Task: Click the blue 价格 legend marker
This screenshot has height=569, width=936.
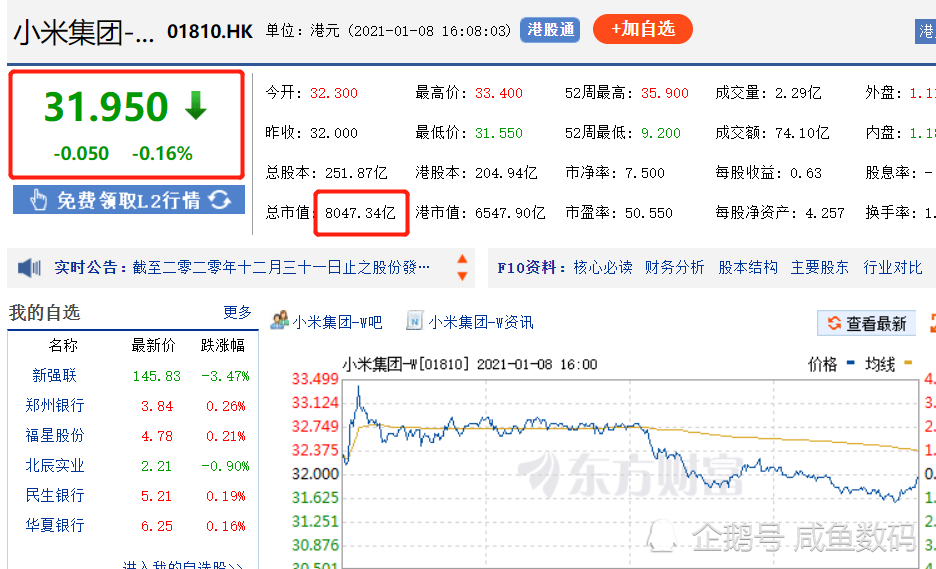Action: click(851, 362)
